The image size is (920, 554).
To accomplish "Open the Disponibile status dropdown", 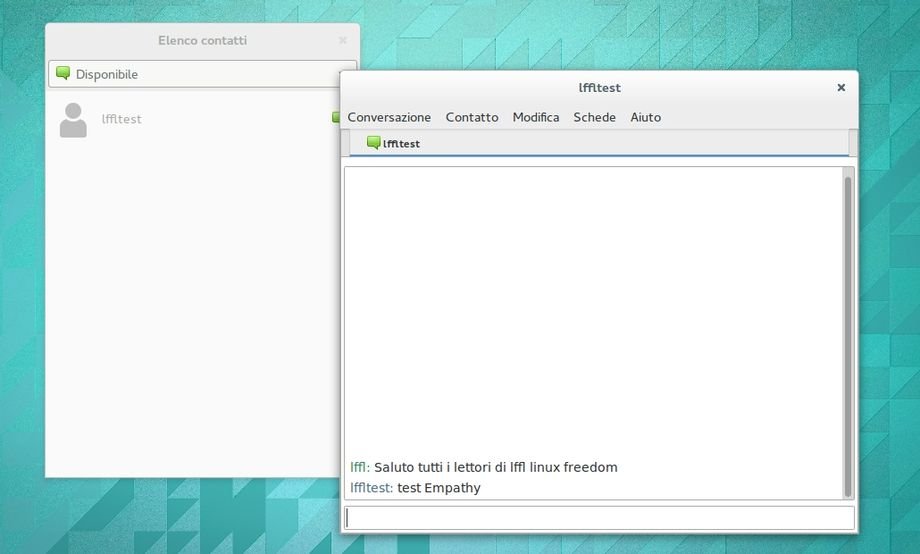I will (200, 74).
